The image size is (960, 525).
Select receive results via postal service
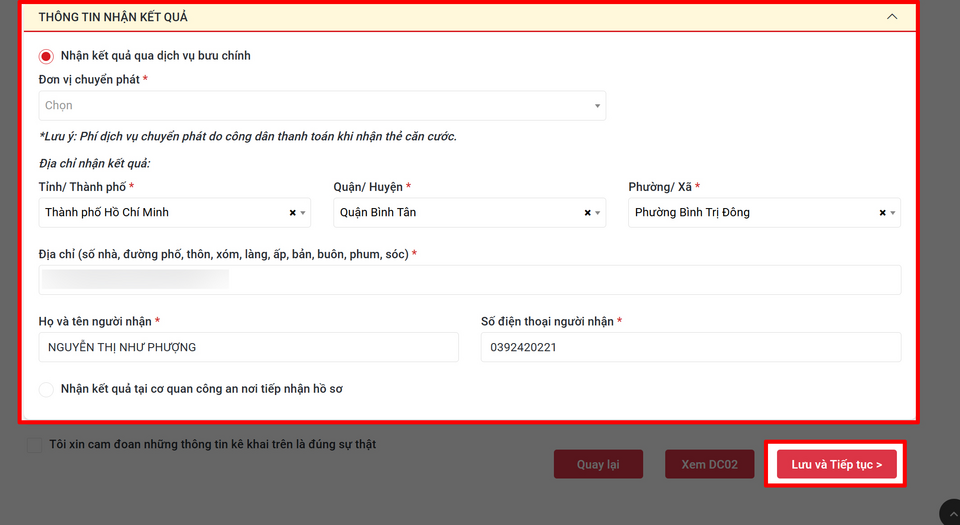[46, 56]
